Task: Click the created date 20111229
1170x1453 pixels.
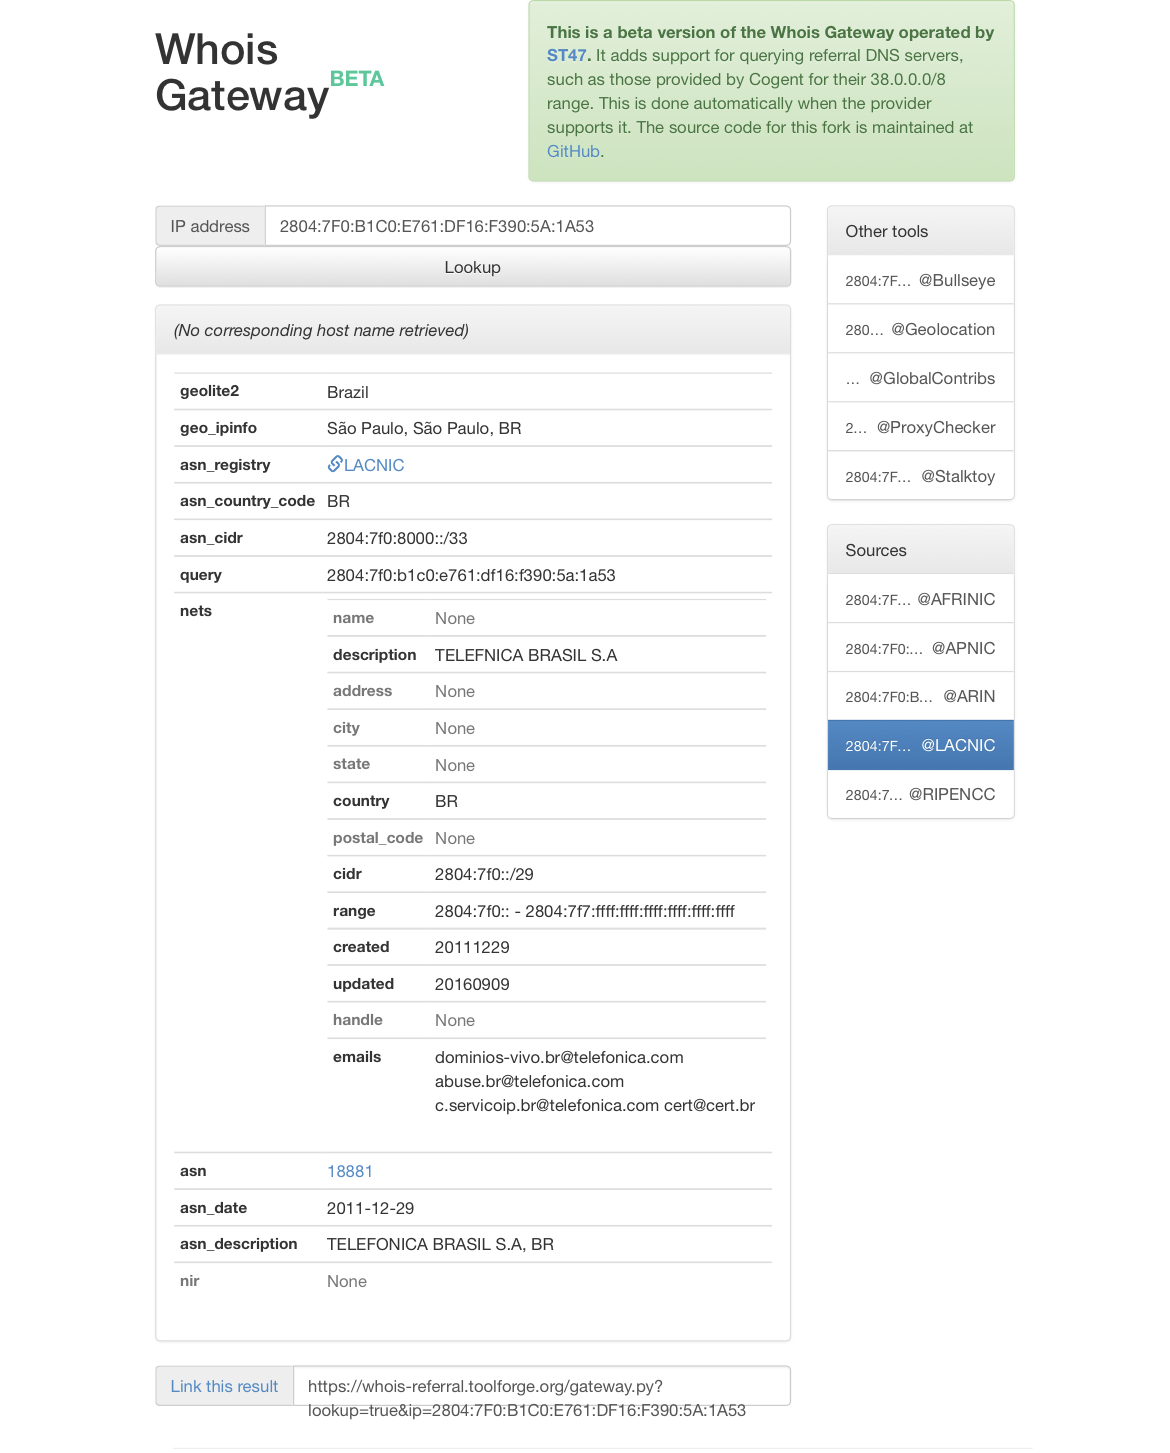Action: coord(472,947)
